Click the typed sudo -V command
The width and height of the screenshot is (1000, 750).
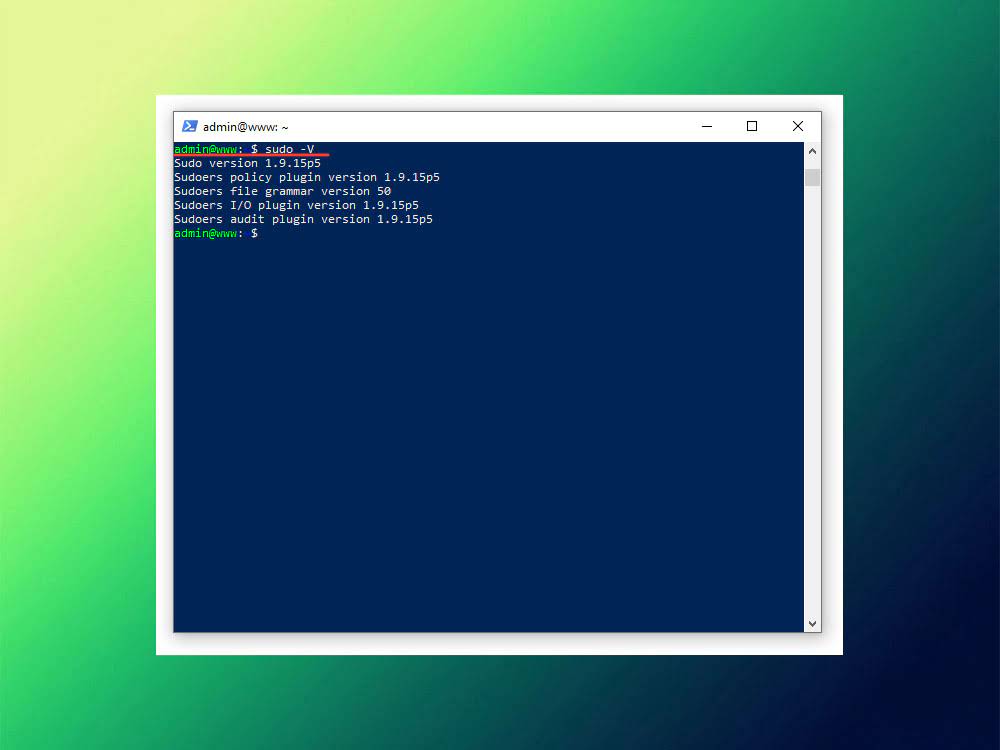point(289,149)
